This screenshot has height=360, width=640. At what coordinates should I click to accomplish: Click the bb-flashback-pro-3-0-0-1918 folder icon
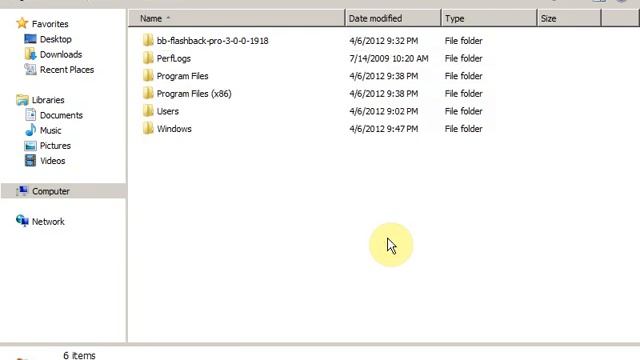tap(148, 40)
